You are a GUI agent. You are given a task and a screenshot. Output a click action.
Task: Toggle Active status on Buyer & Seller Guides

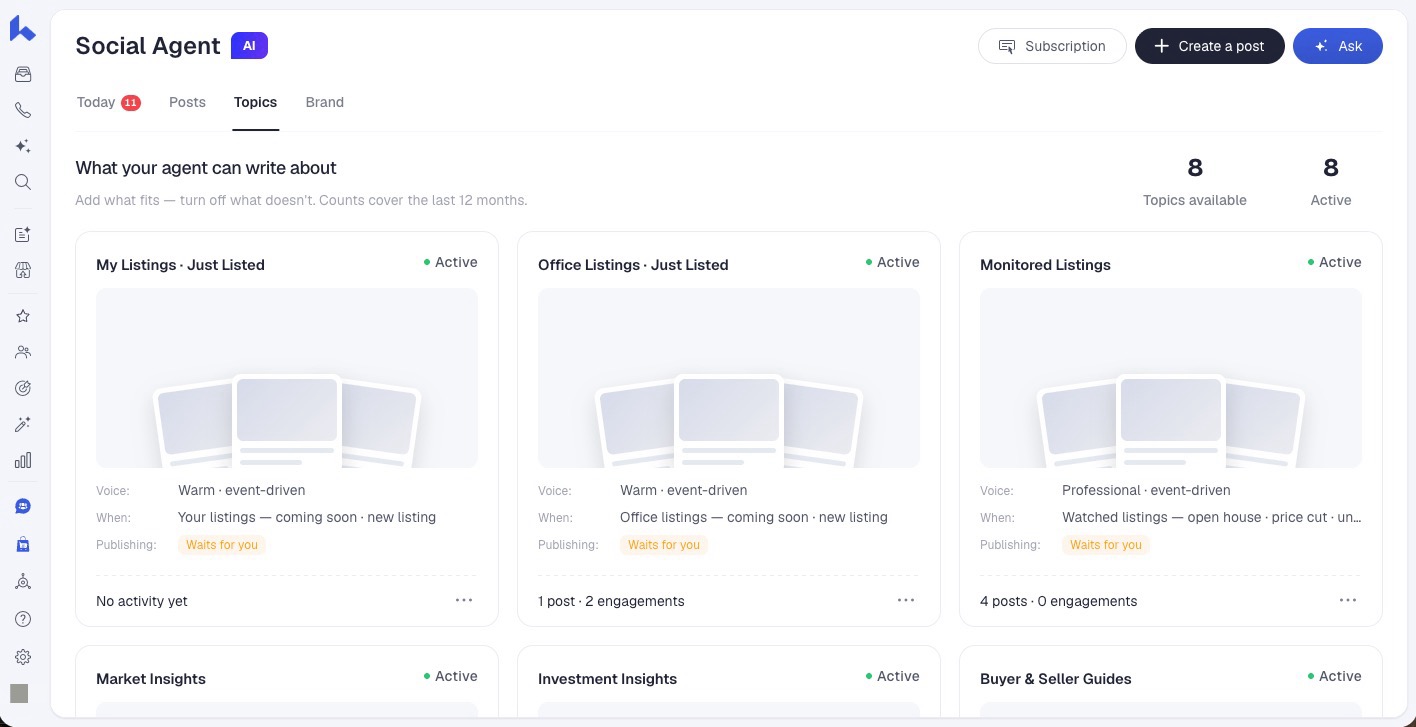pyautogui.click(x=1334, y=676)
